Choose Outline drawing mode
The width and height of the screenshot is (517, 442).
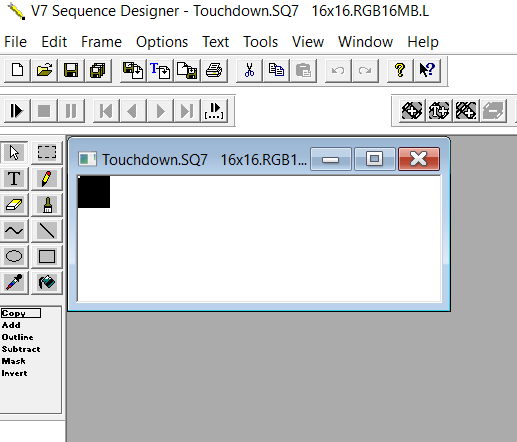coord(17,337)
